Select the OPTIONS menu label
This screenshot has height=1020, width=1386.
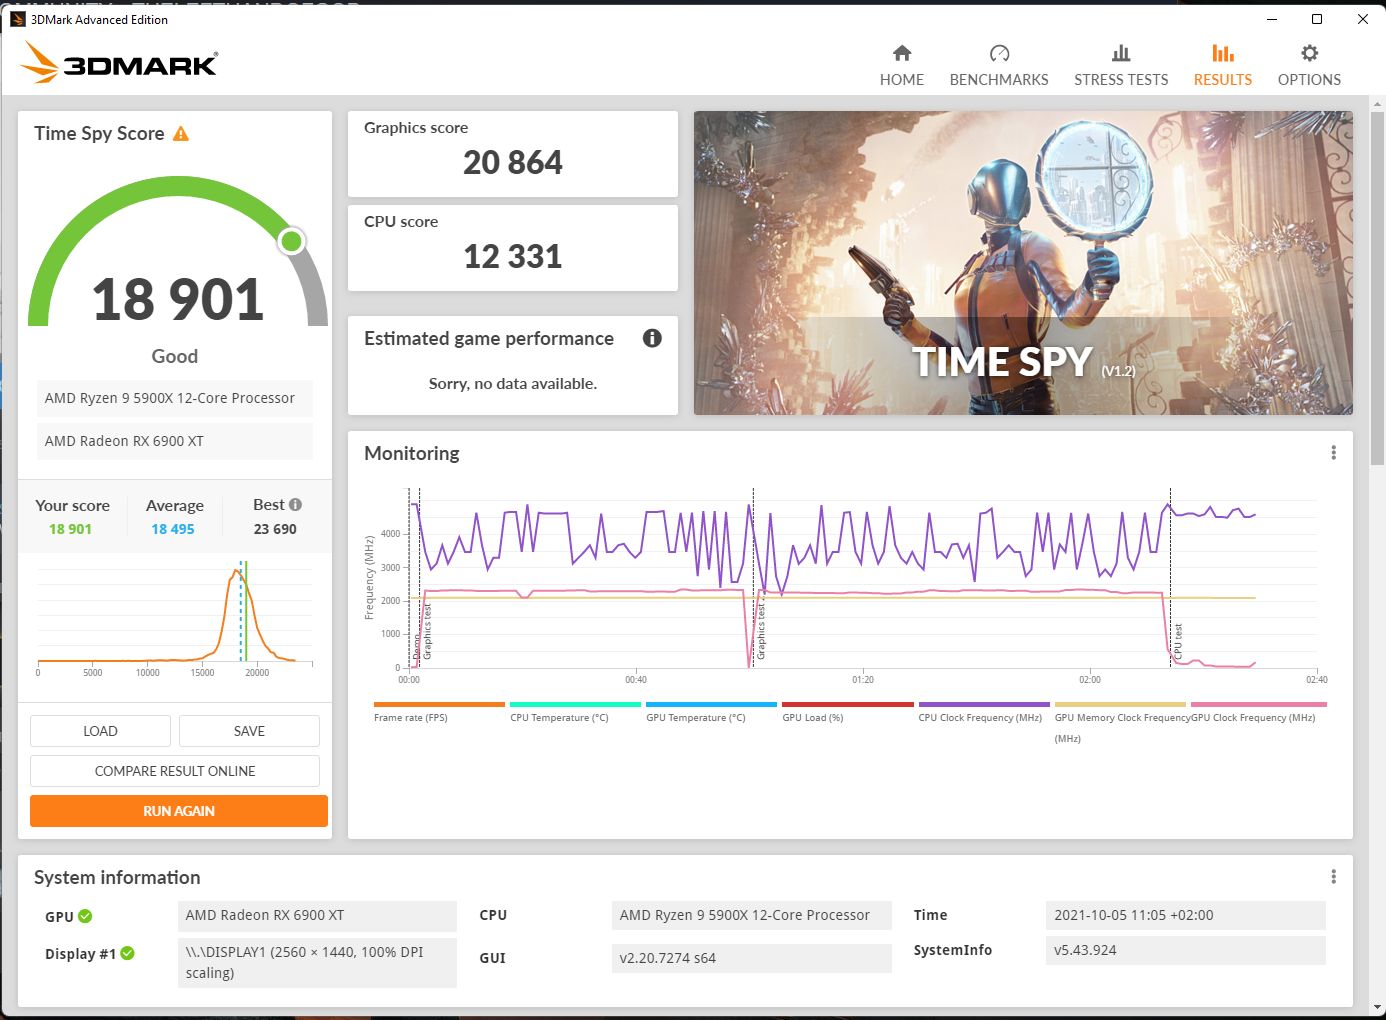[x=1309, y=80]
